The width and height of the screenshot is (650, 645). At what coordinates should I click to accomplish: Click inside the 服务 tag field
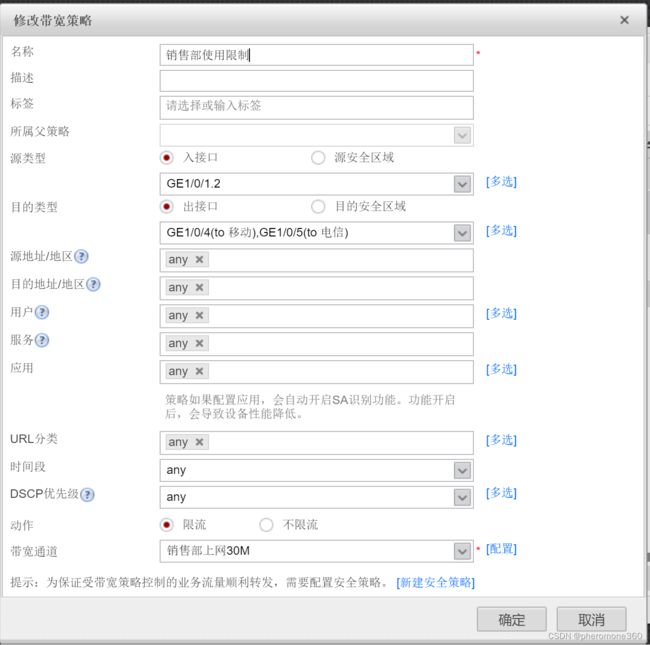click(x=317, y=344)
